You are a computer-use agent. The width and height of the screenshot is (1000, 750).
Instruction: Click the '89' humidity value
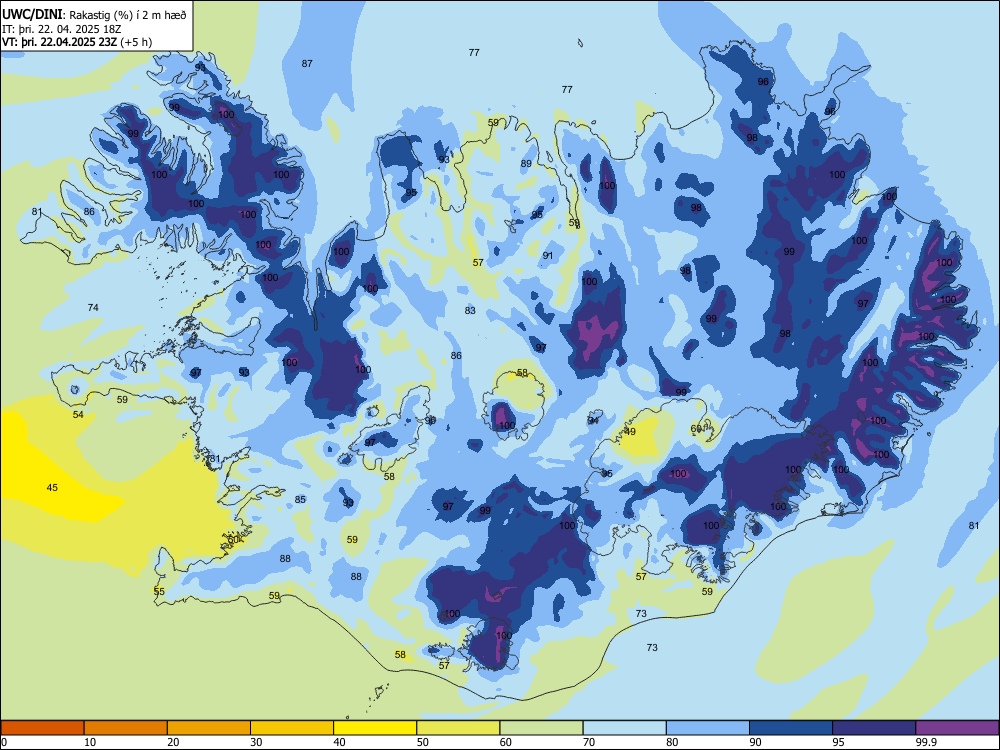click(526, 163)
